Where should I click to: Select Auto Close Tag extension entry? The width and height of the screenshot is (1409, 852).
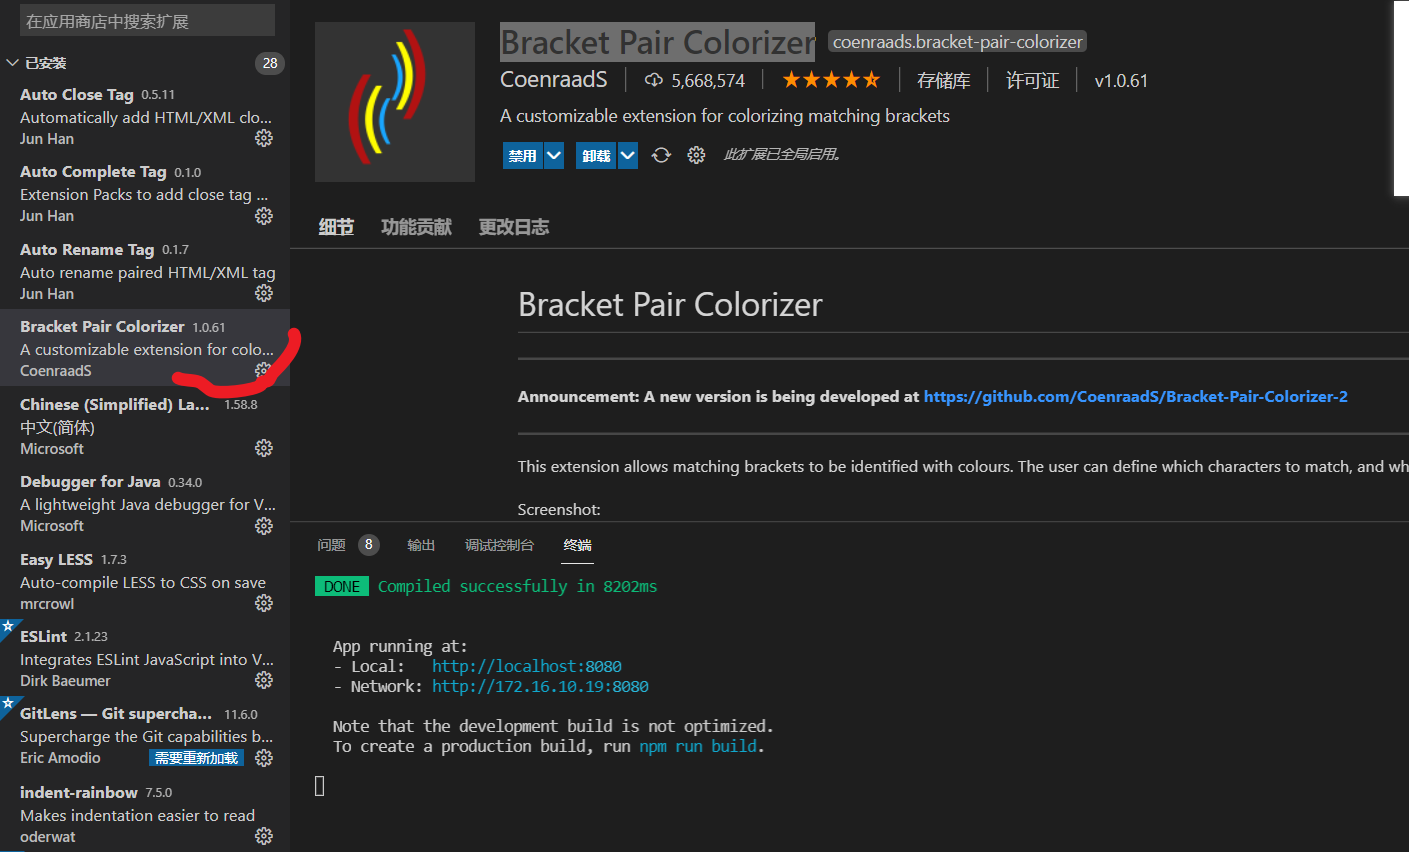pos(145,116)
